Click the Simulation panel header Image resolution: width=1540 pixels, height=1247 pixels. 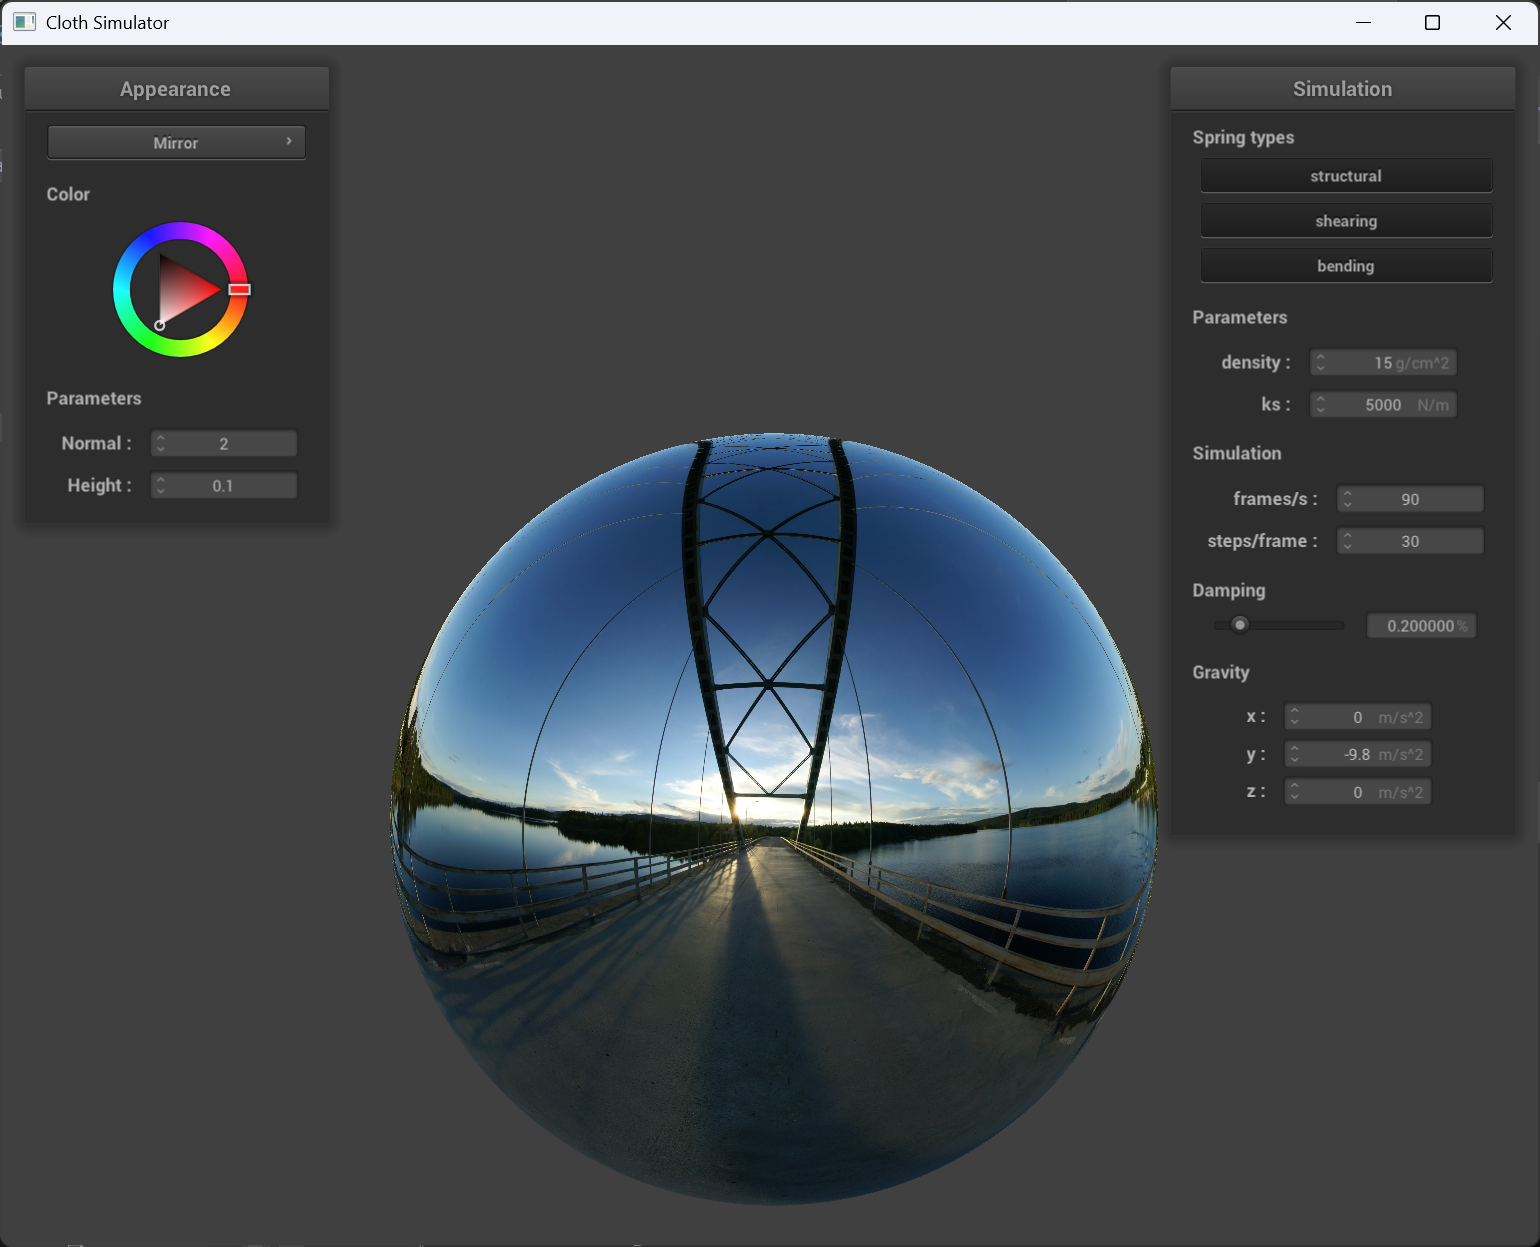point(1342,89)
